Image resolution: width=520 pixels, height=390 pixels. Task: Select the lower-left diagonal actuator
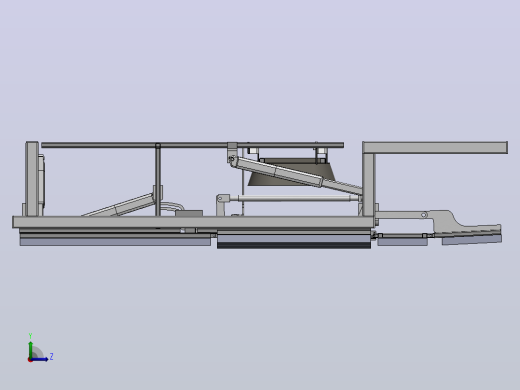[x=119, y=205]
